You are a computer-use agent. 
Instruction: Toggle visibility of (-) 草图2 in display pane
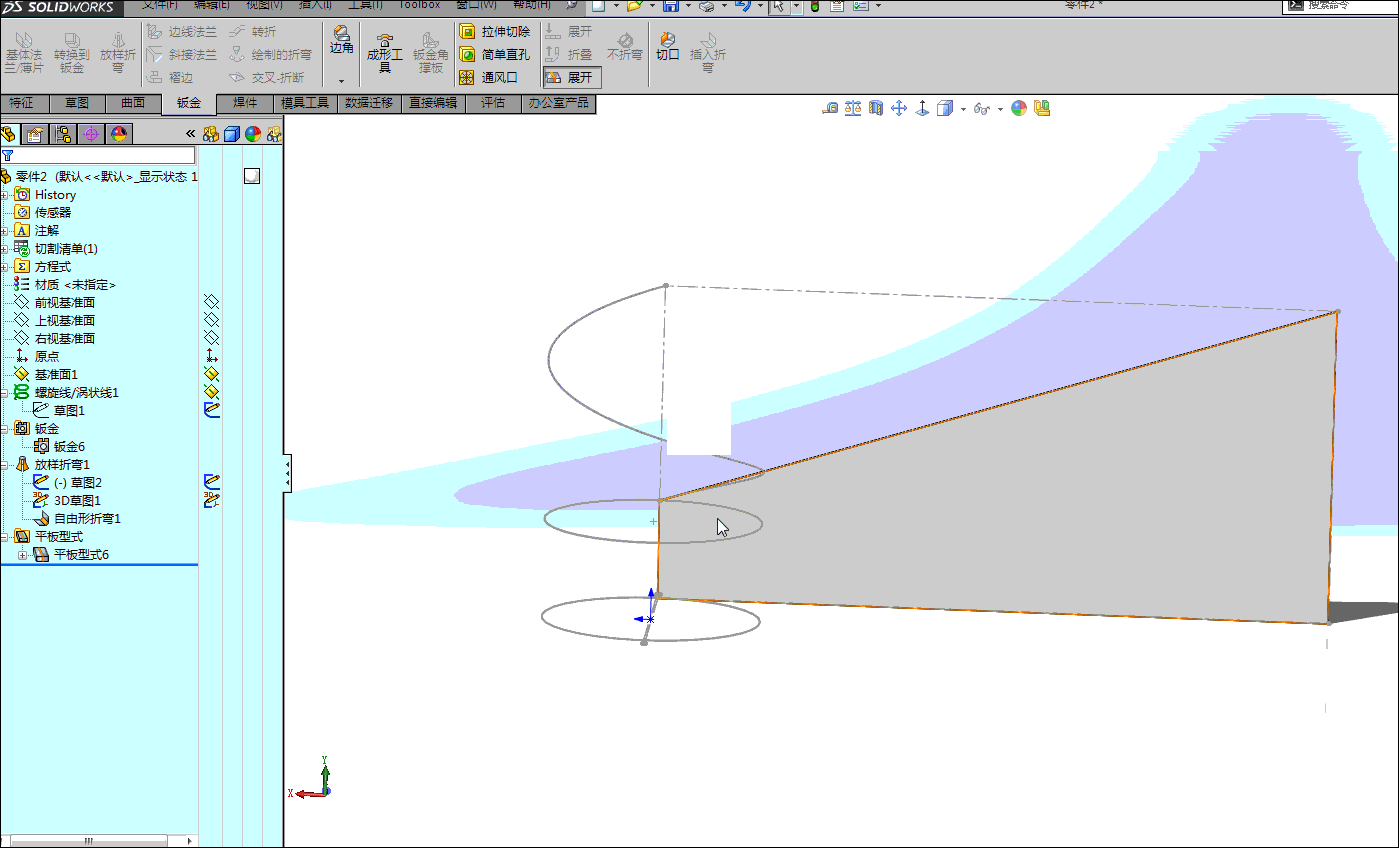click(211, 482)
